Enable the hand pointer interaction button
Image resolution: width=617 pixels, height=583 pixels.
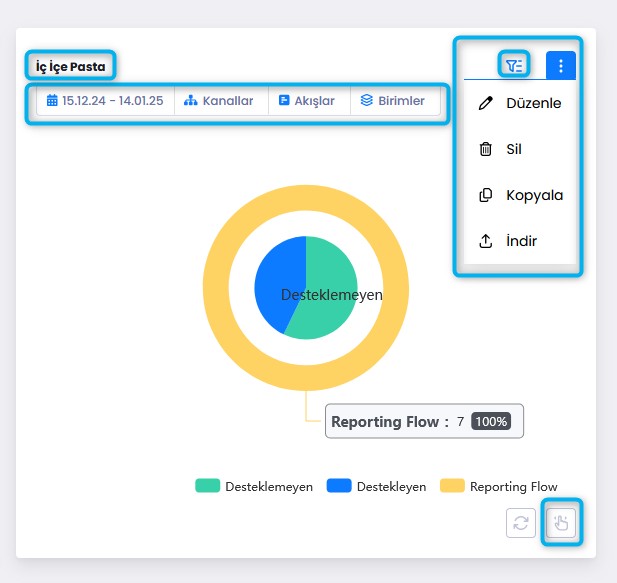561,523
